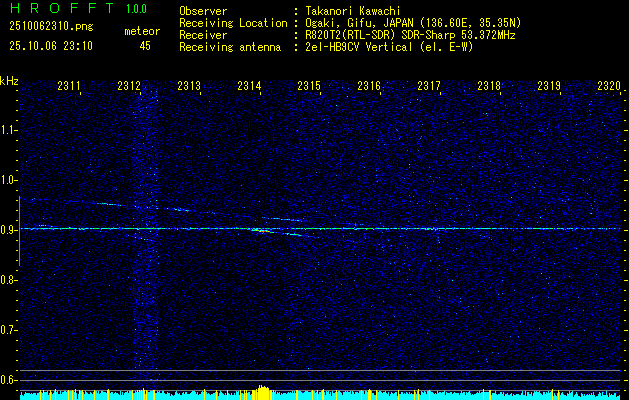Click the 0.9 kHz frequency label
Image resolution: width=629 pixels, height=400 pixels.
point(8,230)
